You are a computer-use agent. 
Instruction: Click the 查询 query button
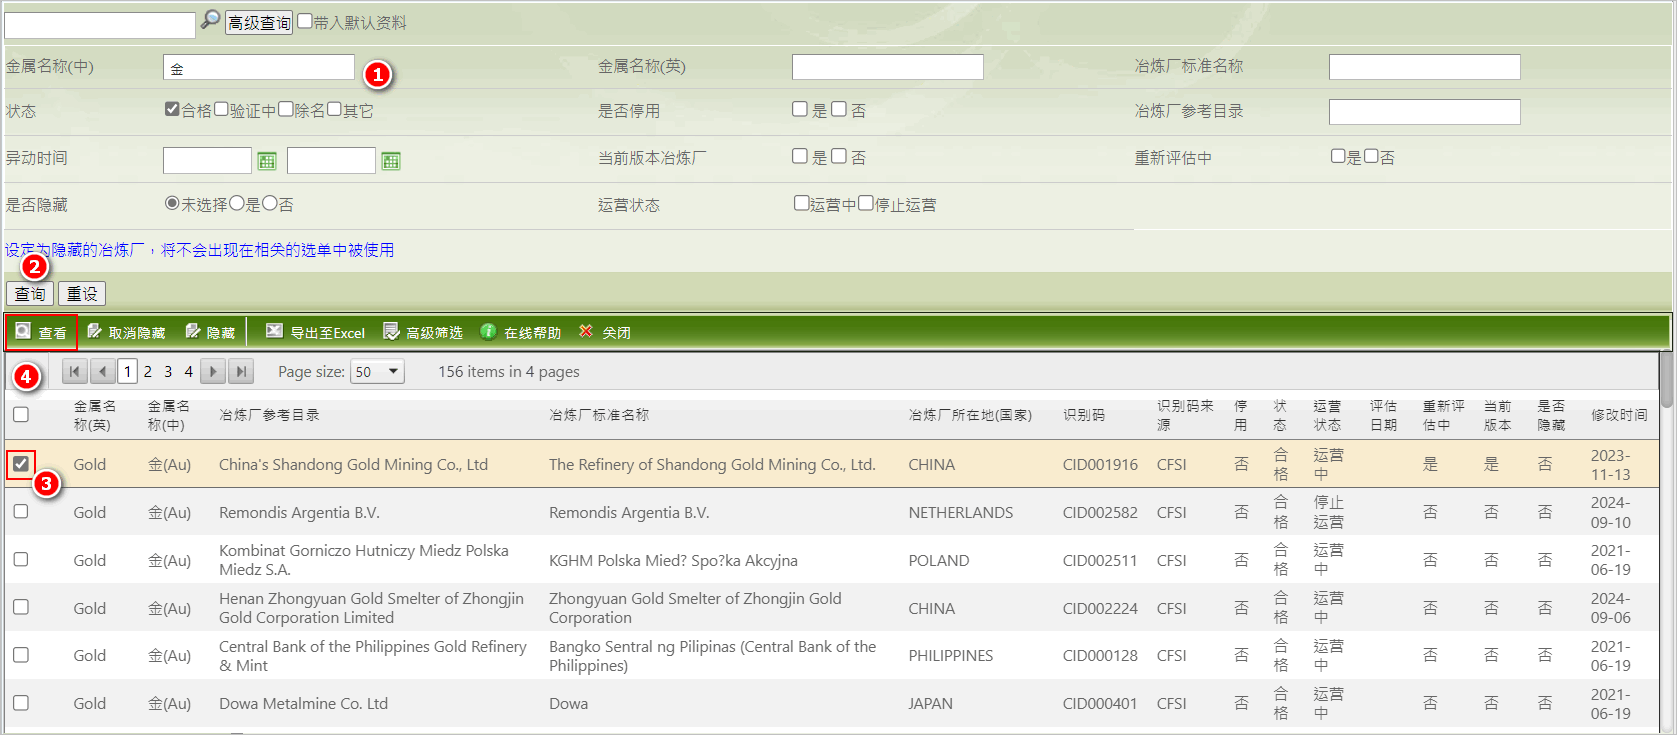point(30,294)
